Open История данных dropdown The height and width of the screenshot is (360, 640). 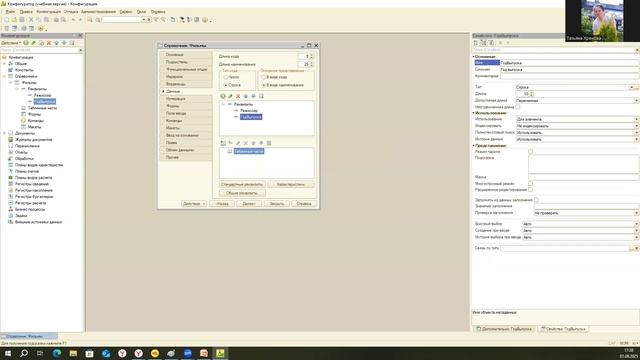636,139
